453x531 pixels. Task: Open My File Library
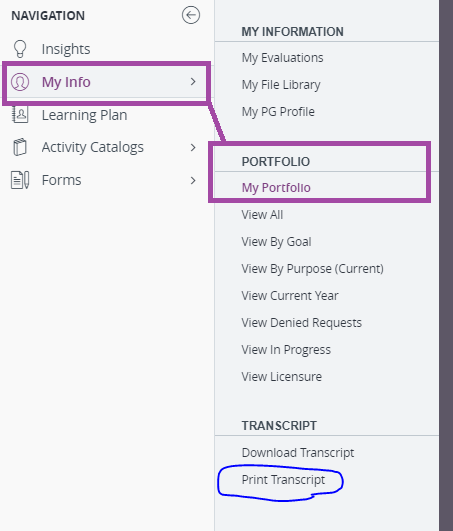point(281,85)
